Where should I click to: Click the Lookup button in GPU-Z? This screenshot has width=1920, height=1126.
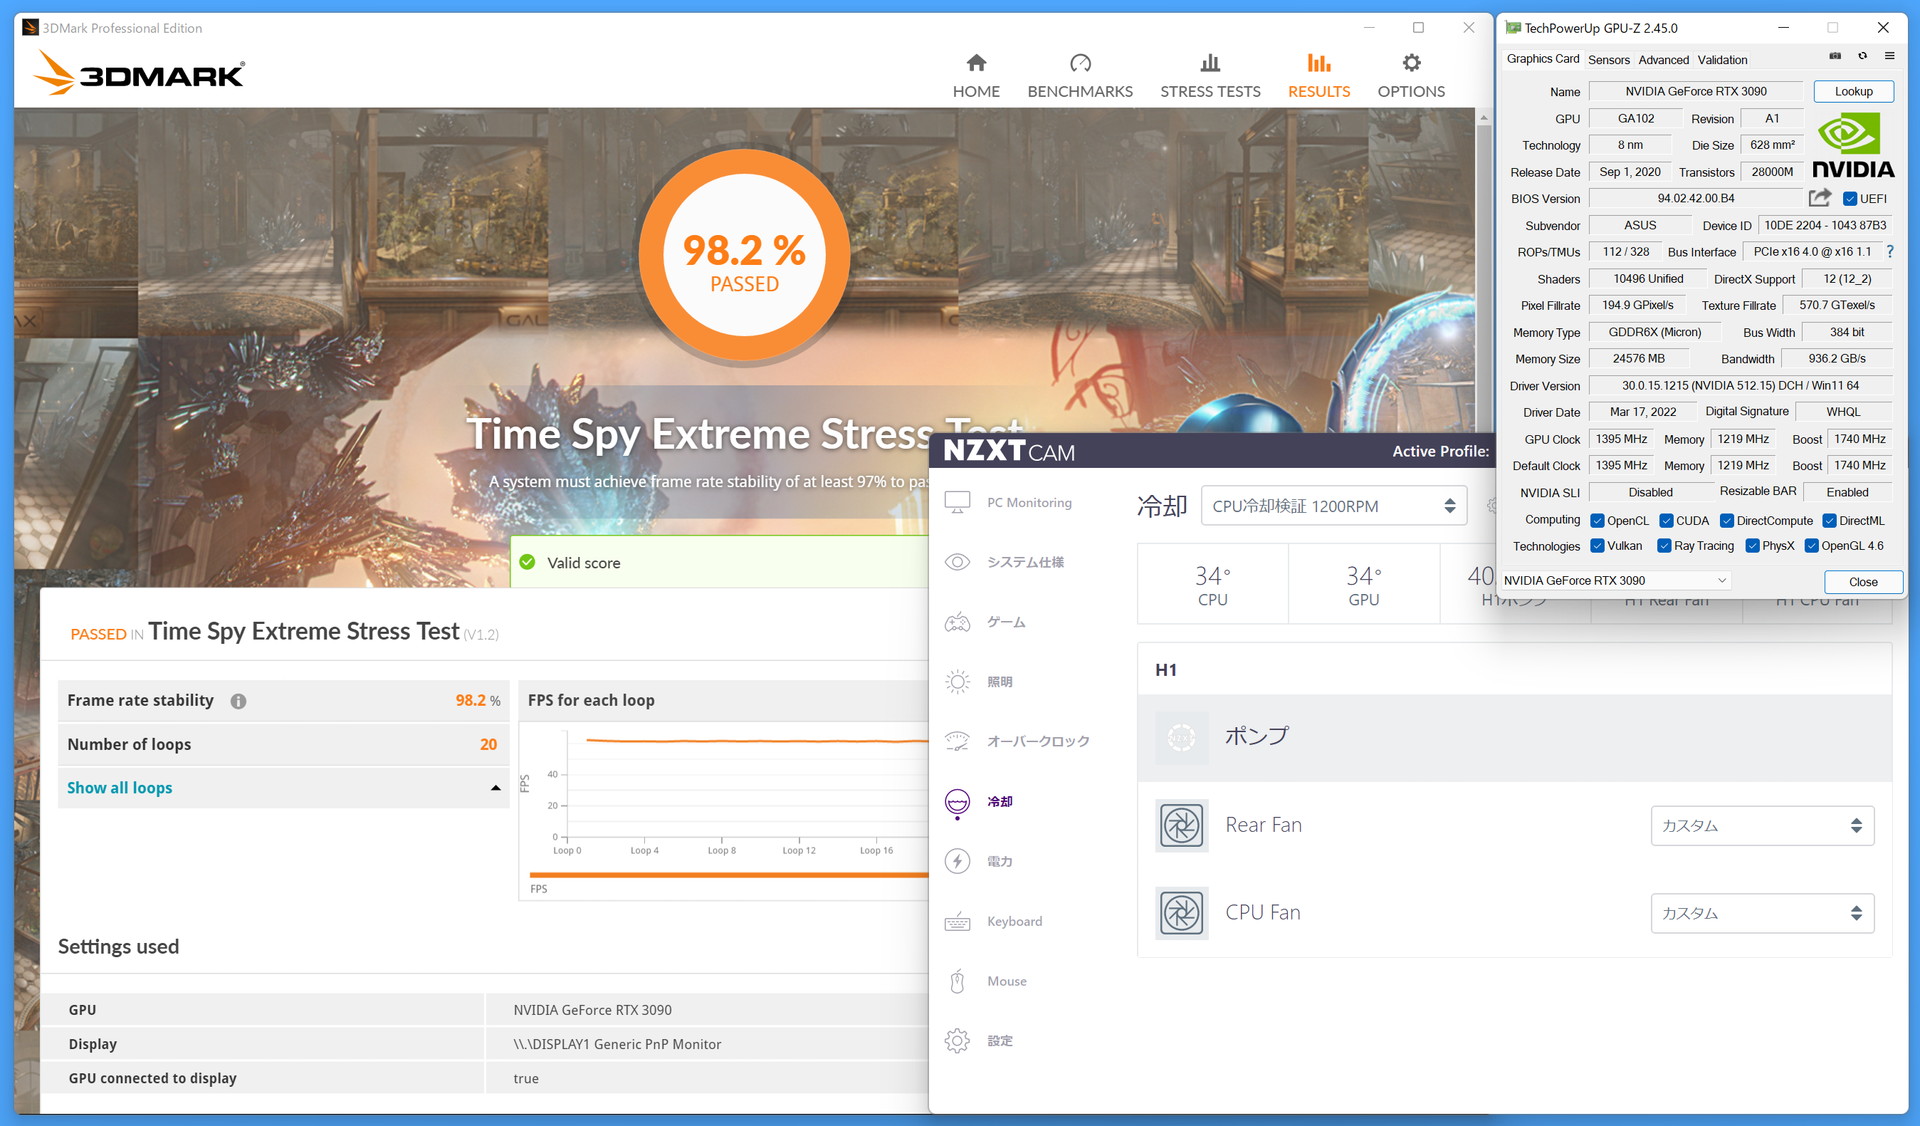(1853, 91)
